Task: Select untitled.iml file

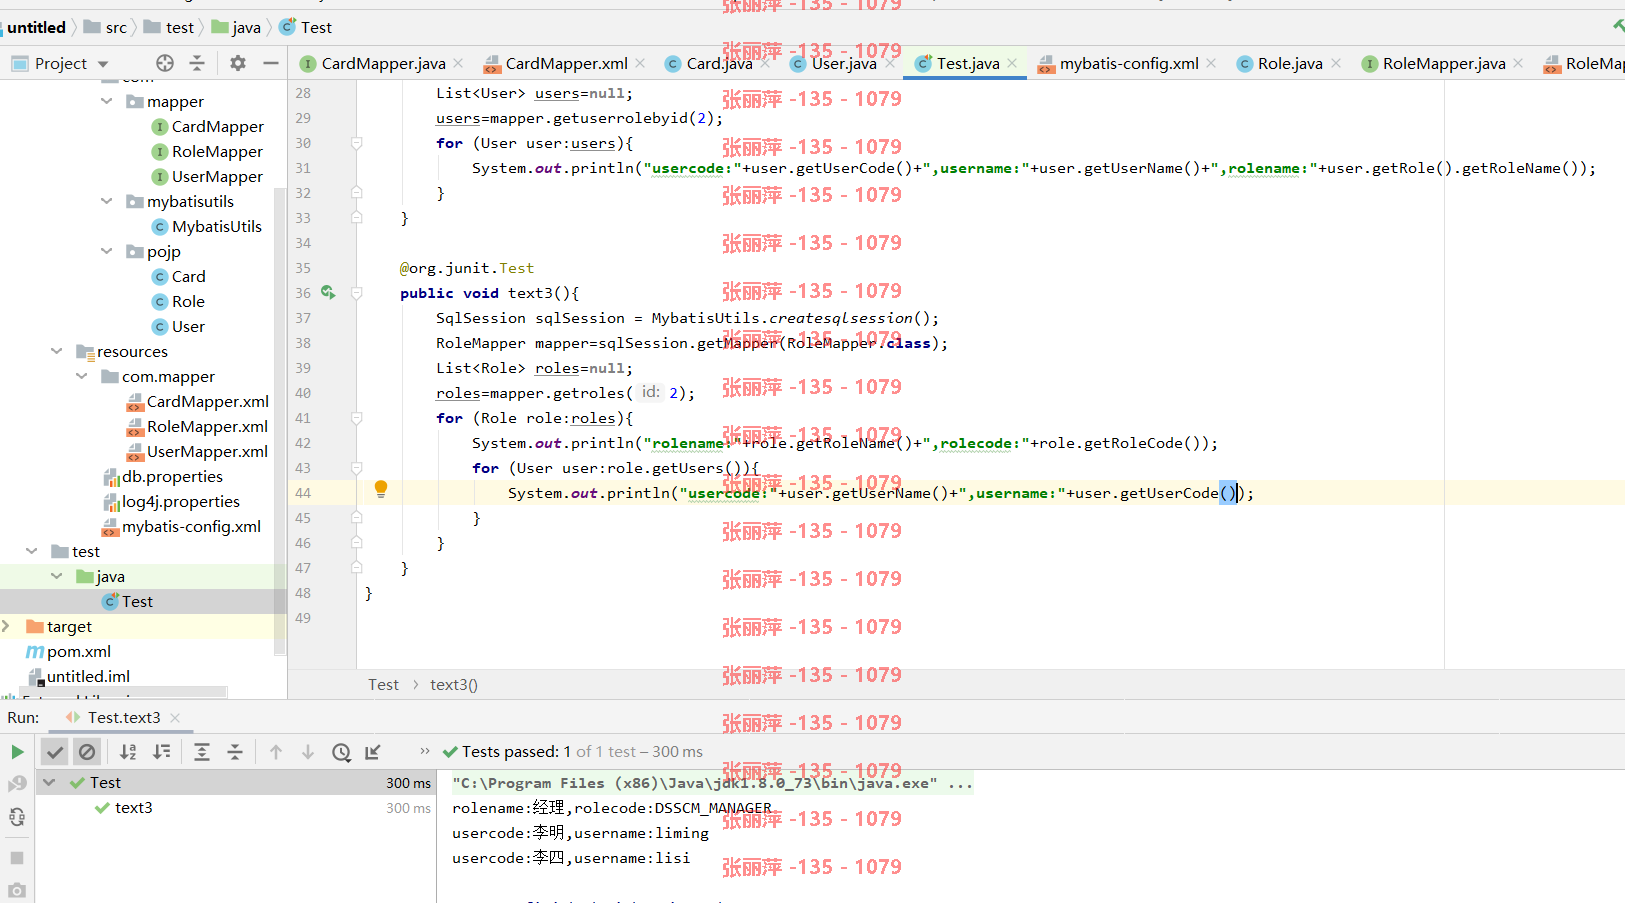Action: click(78, 676)
